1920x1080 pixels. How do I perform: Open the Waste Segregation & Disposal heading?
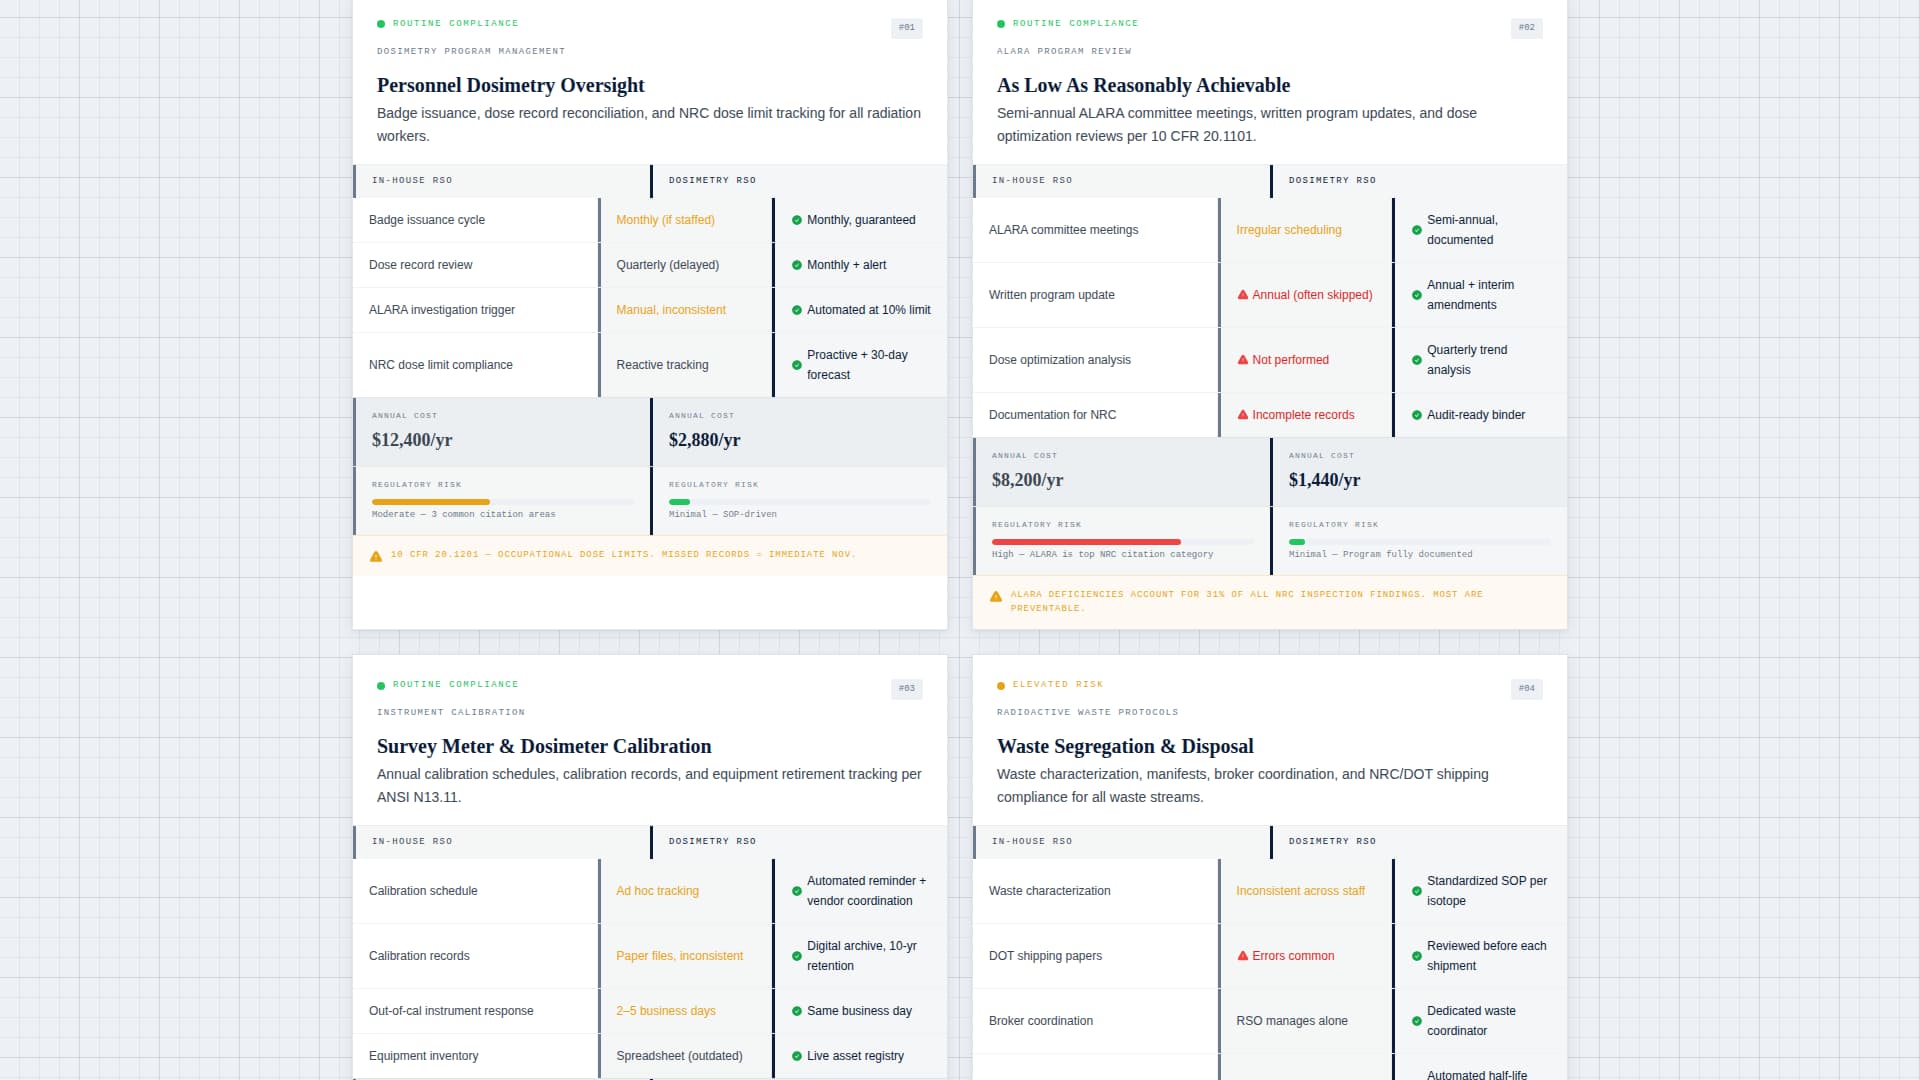click(1125, 746)
